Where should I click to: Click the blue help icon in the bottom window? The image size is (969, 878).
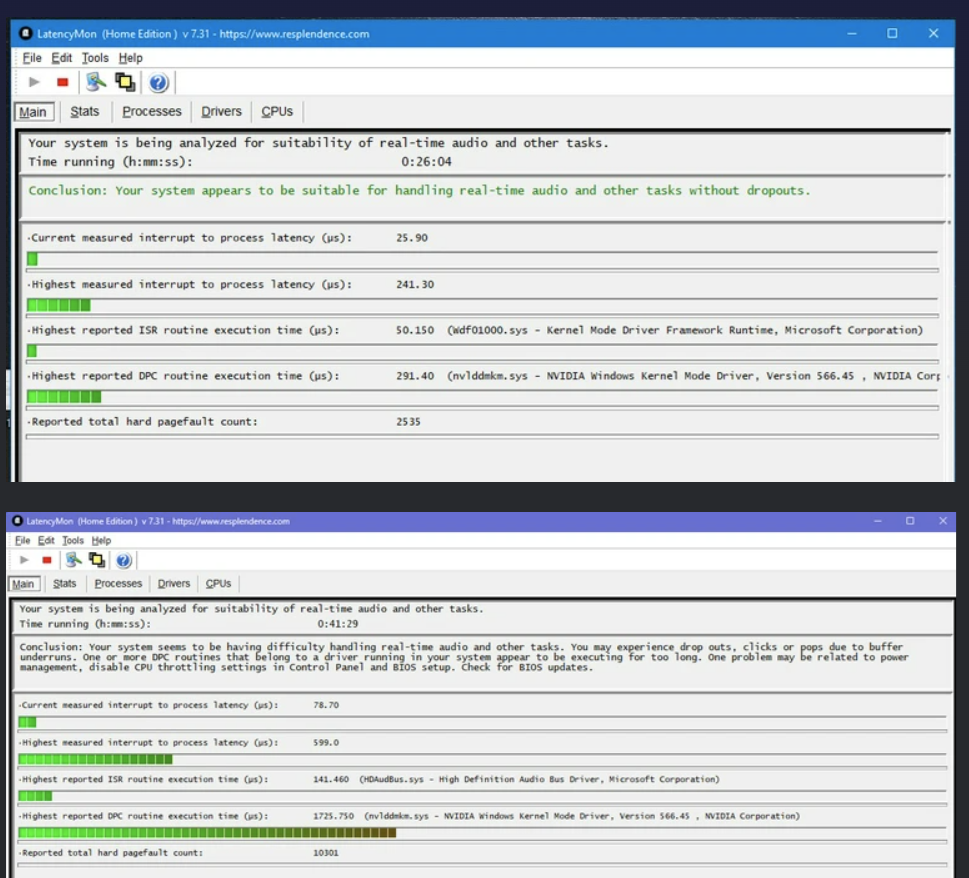tap(124, 560)
